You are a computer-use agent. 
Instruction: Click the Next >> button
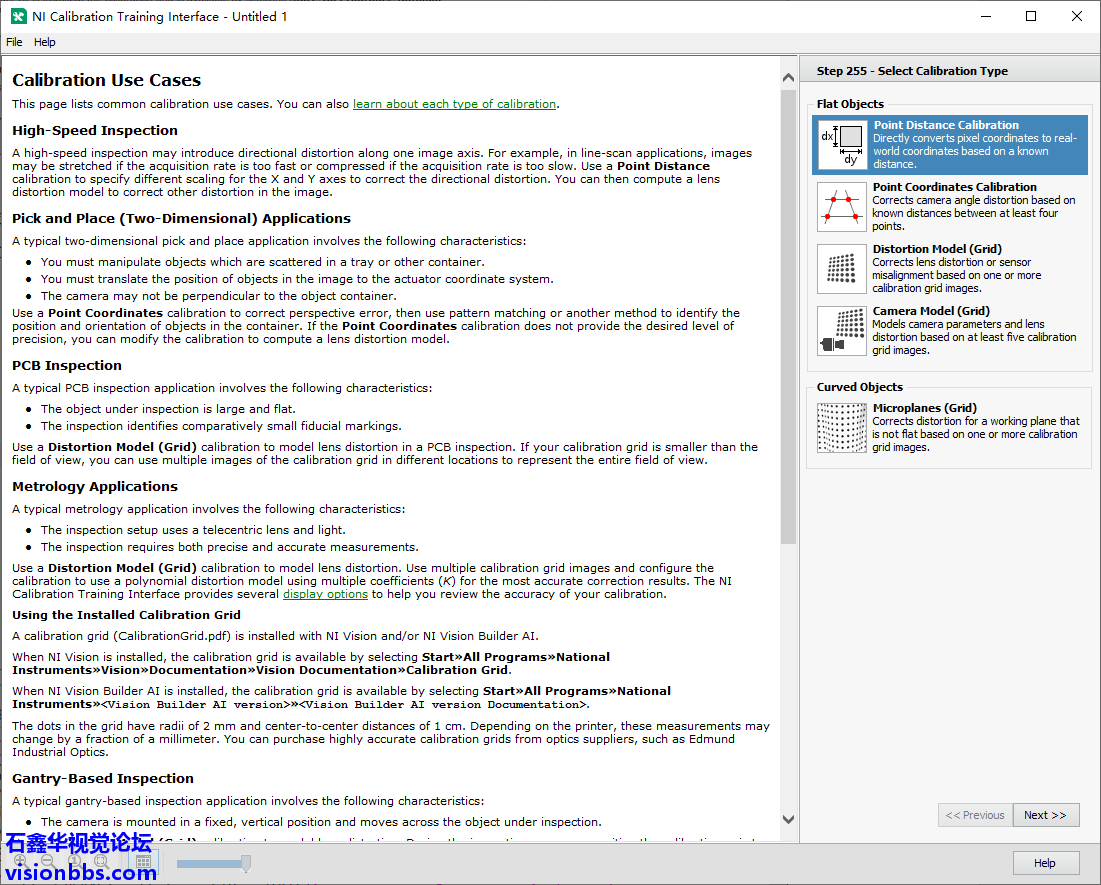pyautogui.click(x=1045, y=815)
